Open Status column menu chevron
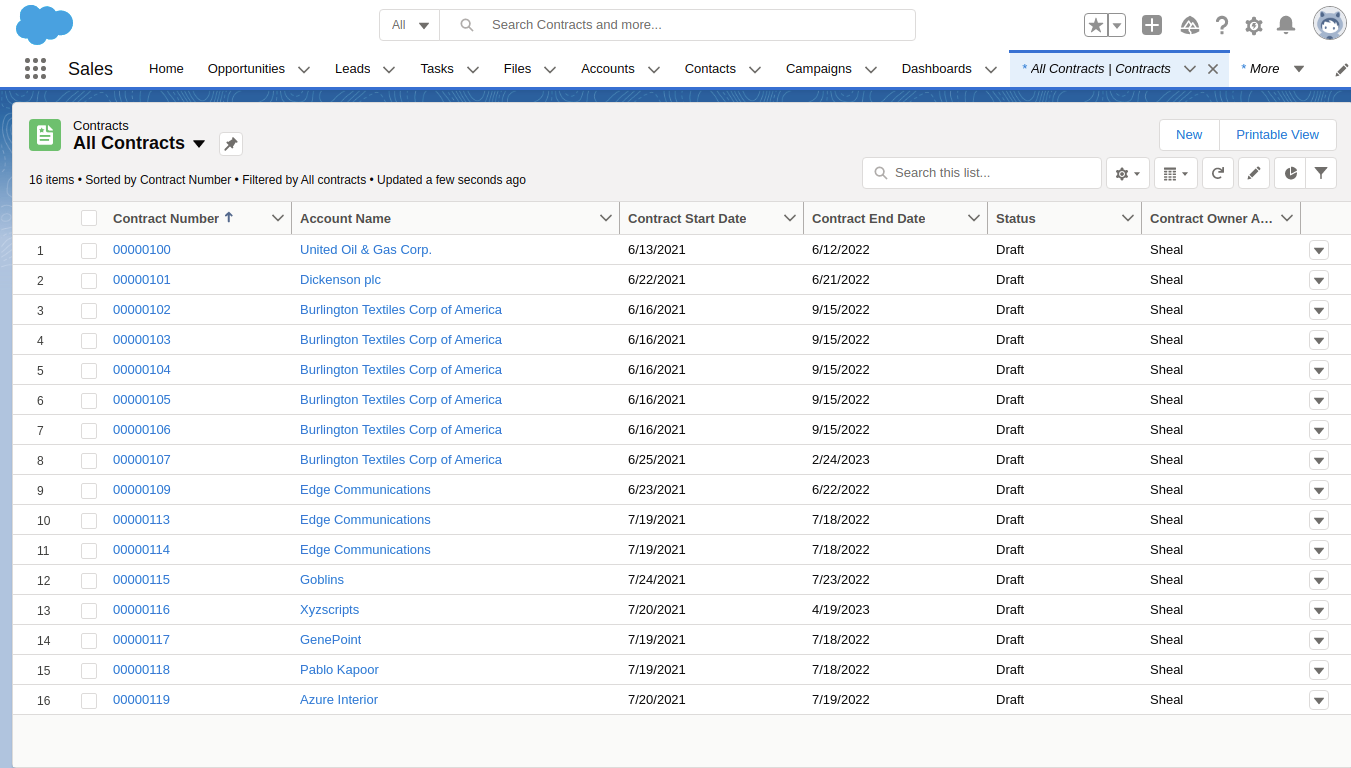1351x768 pixels. (x=1128, y=218)
